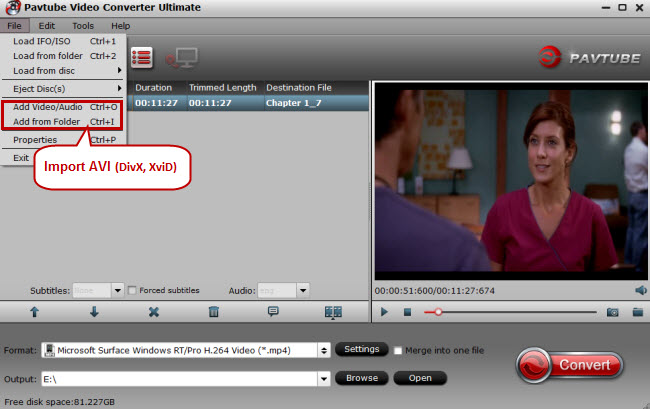Mute the preview speaker icon

coord(640,290)
